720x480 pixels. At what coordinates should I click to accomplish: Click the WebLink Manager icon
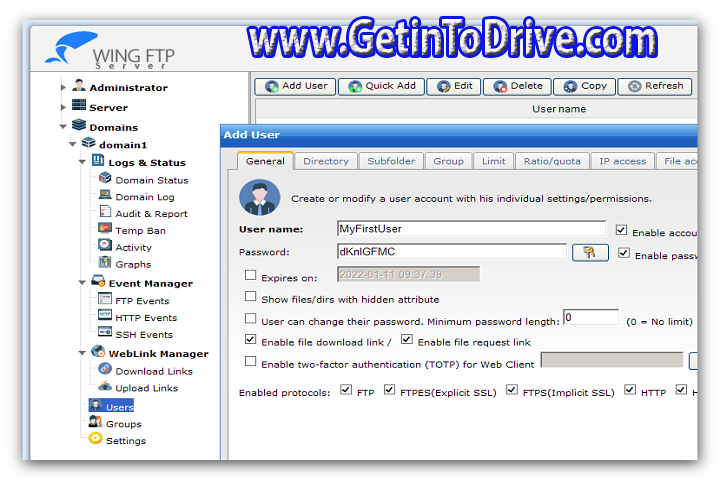click(x=98, y=351)
